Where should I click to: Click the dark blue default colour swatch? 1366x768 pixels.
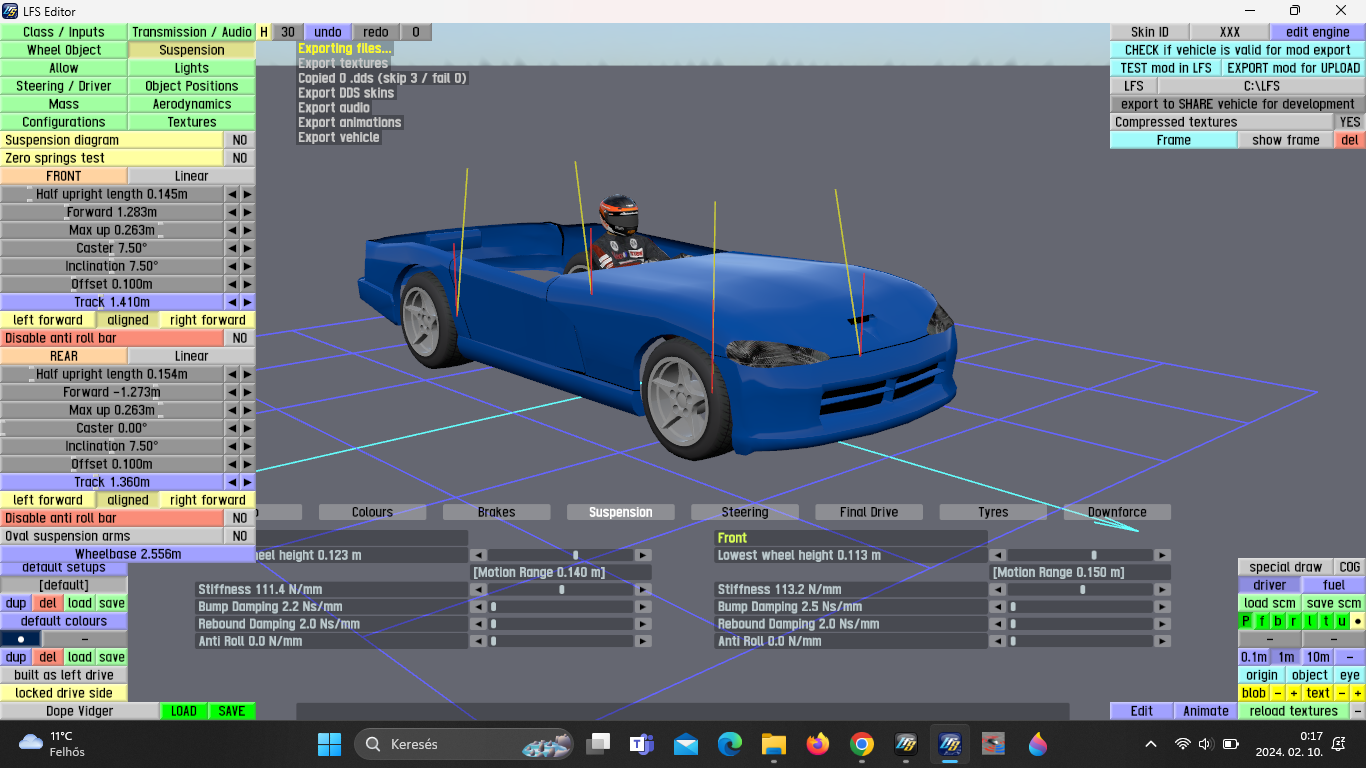pos(20,639)
